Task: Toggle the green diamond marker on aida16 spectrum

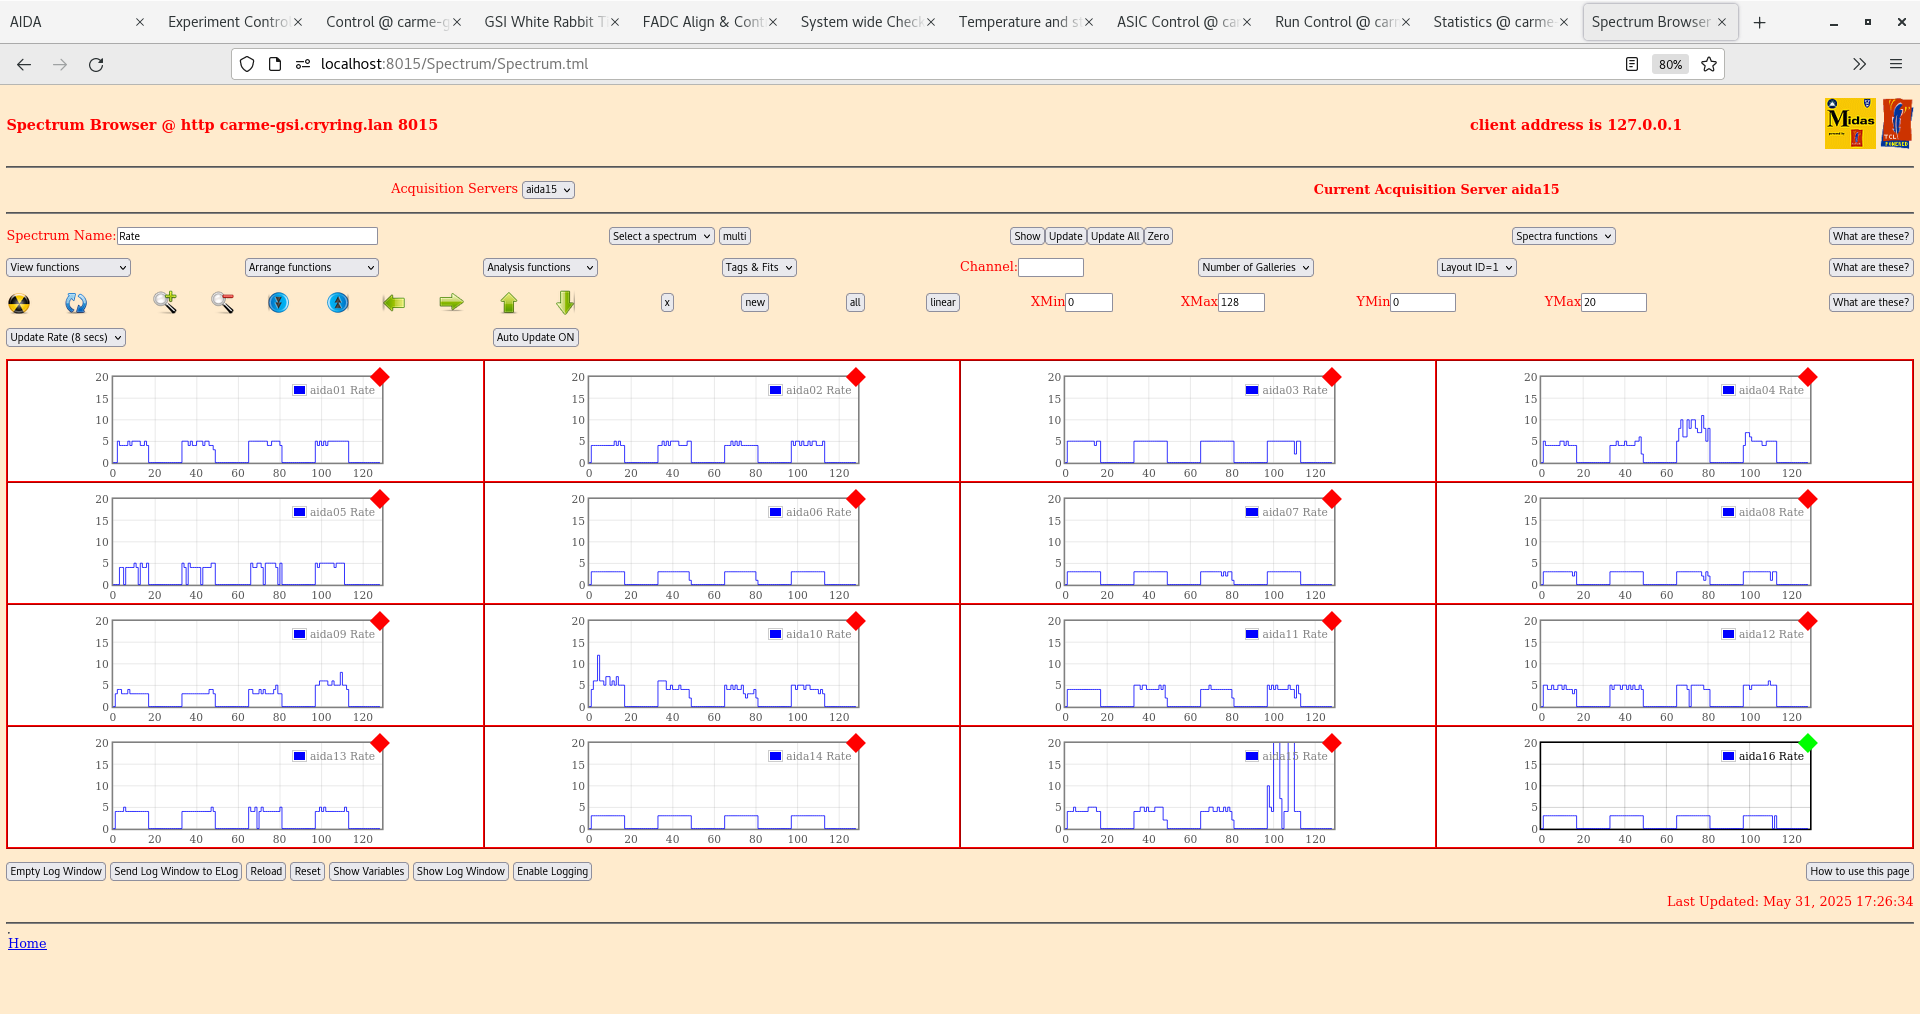Action: coord(1809,743)
